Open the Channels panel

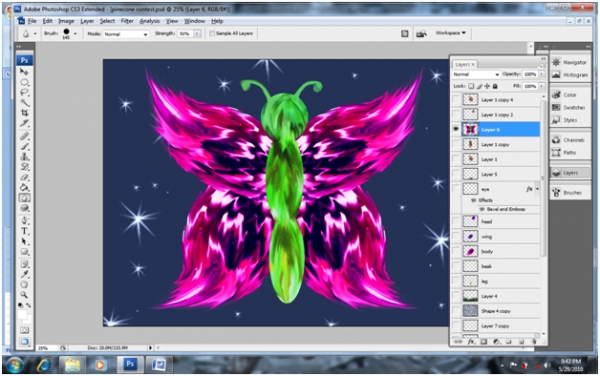coord(570,140)
